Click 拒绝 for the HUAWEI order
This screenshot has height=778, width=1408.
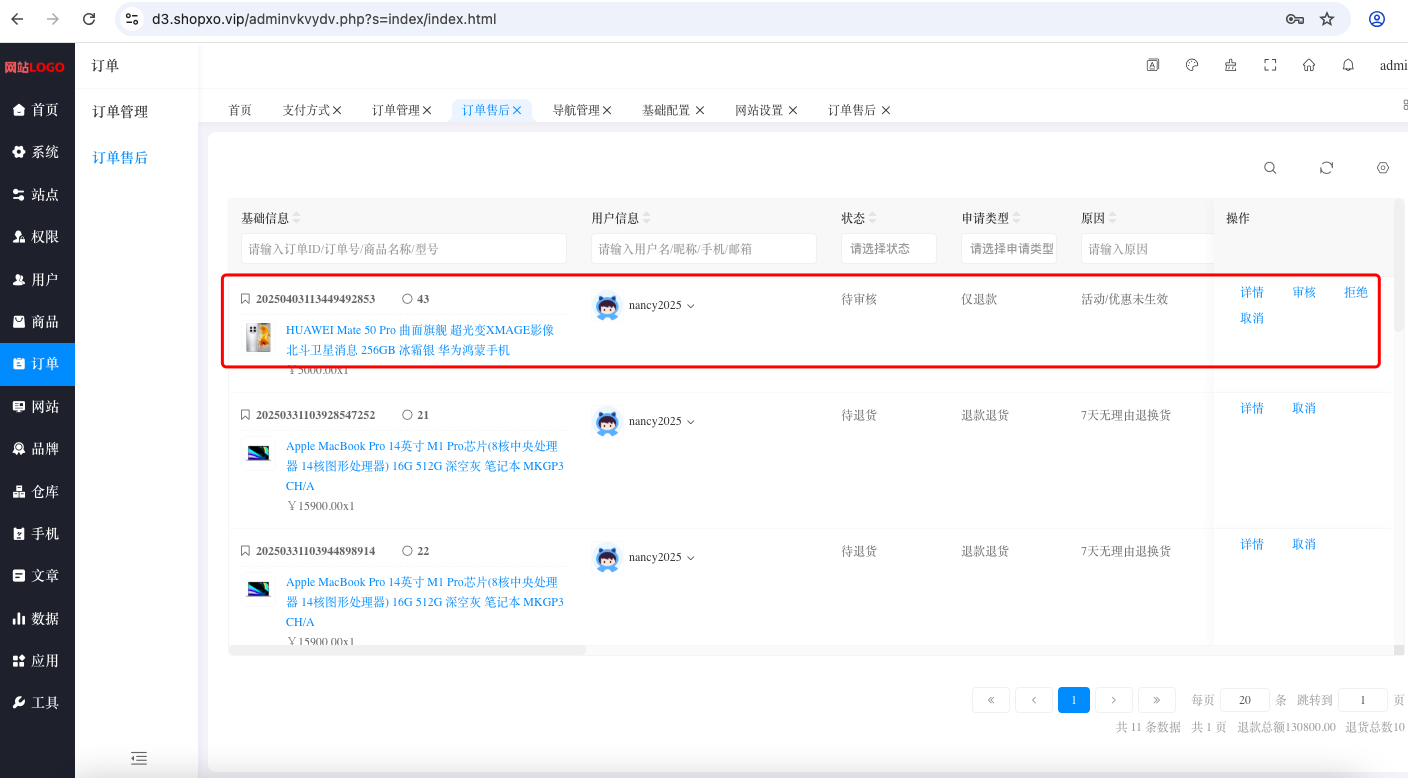[1356, 293]
